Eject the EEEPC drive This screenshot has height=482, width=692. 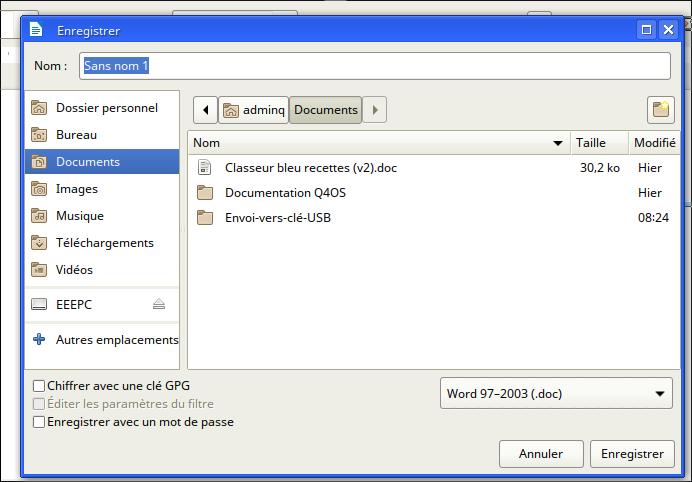159,304
